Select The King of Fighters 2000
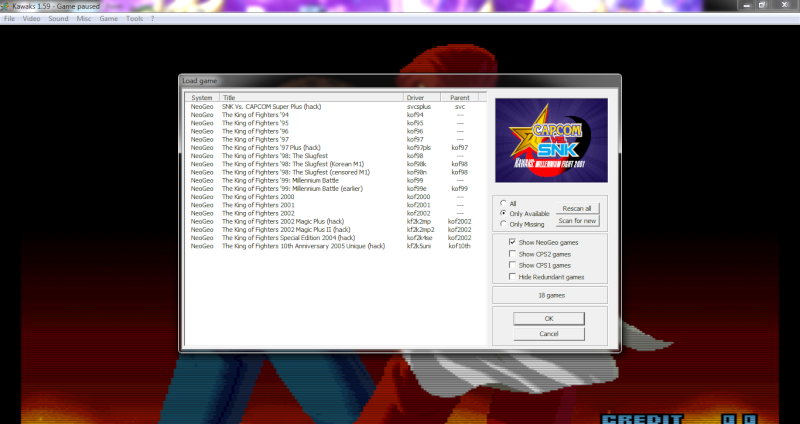This screenshot has height=424, width=800. (x=335, y=196)
